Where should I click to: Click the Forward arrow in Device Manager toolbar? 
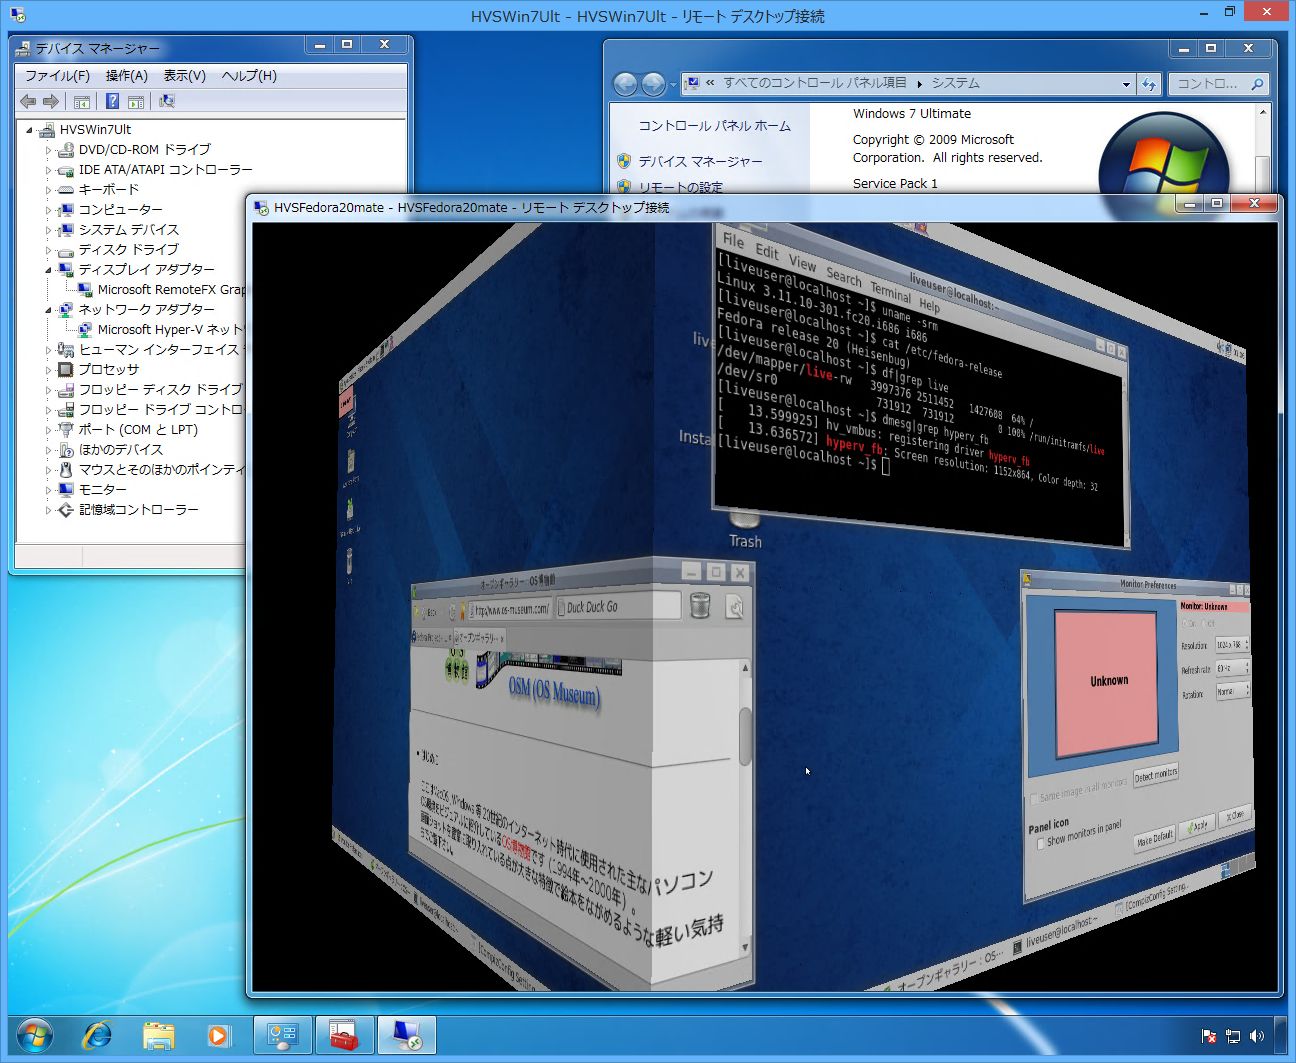point(50,101)
